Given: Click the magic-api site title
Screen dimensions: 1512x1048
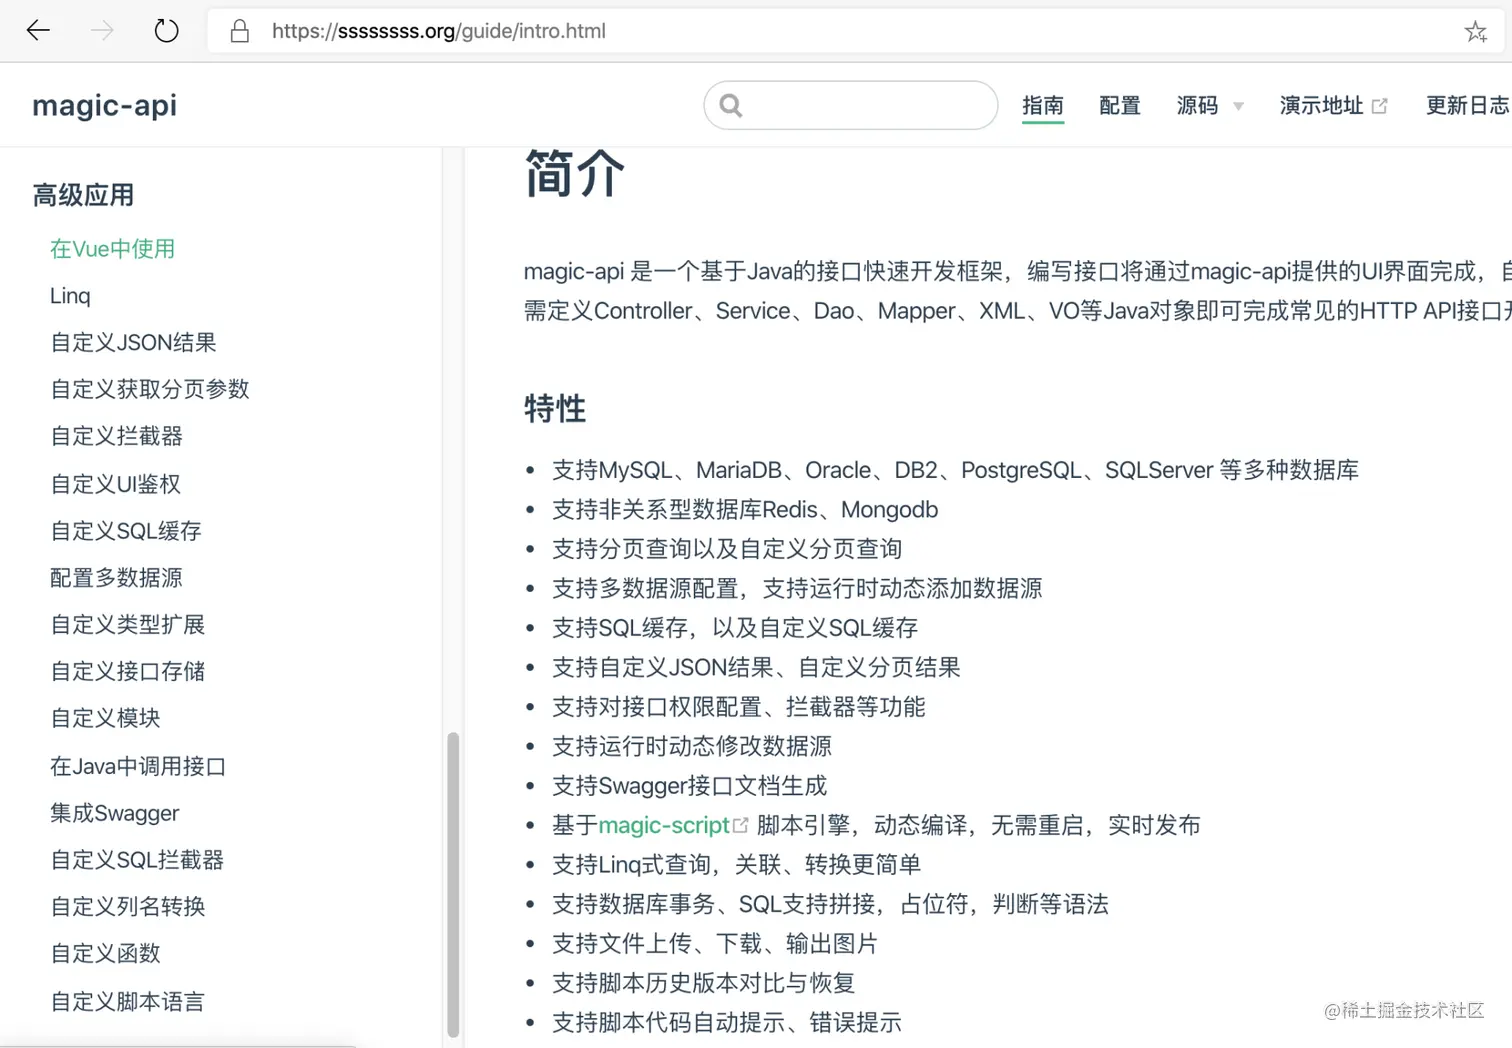Looking at the screenshot, I should click(104, 105).
